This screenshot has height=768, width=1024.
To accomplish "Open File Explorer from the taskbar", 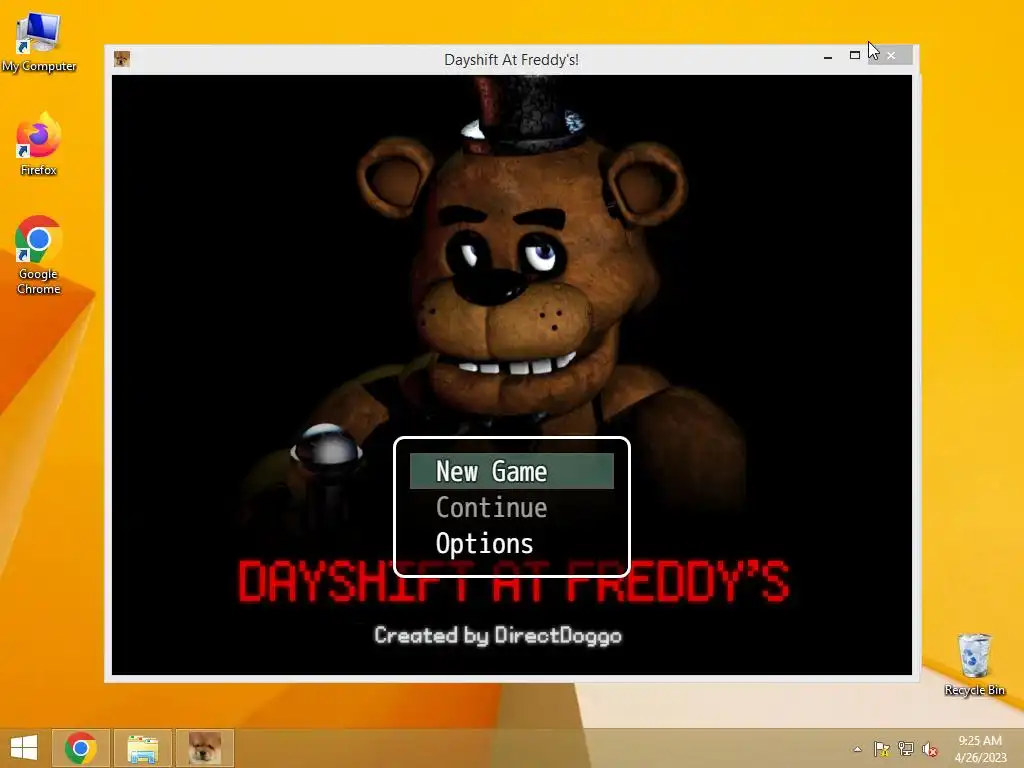I will click(x=142, y=748).
